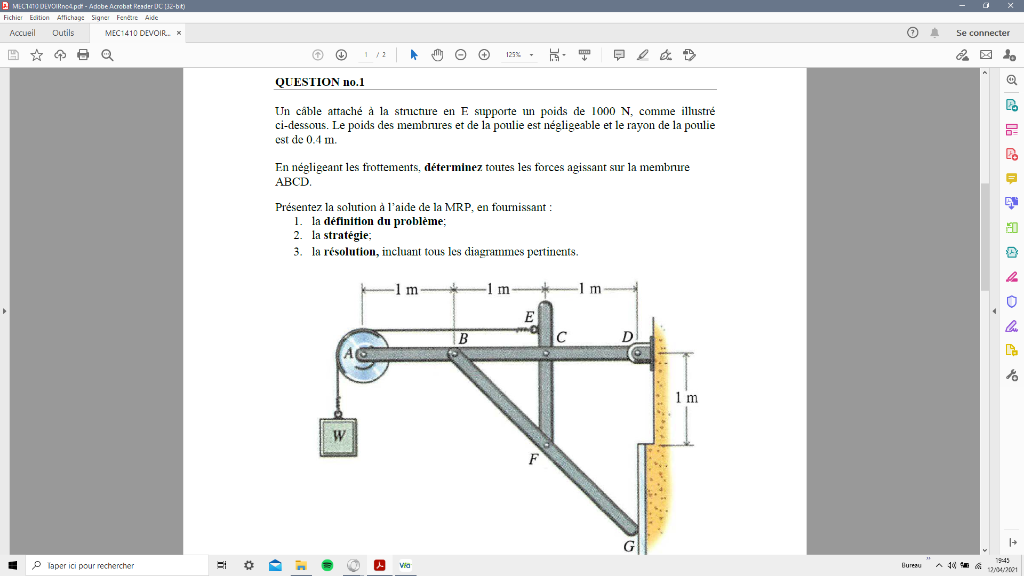Open the Mail app from taskbar

tap(275, 566)
